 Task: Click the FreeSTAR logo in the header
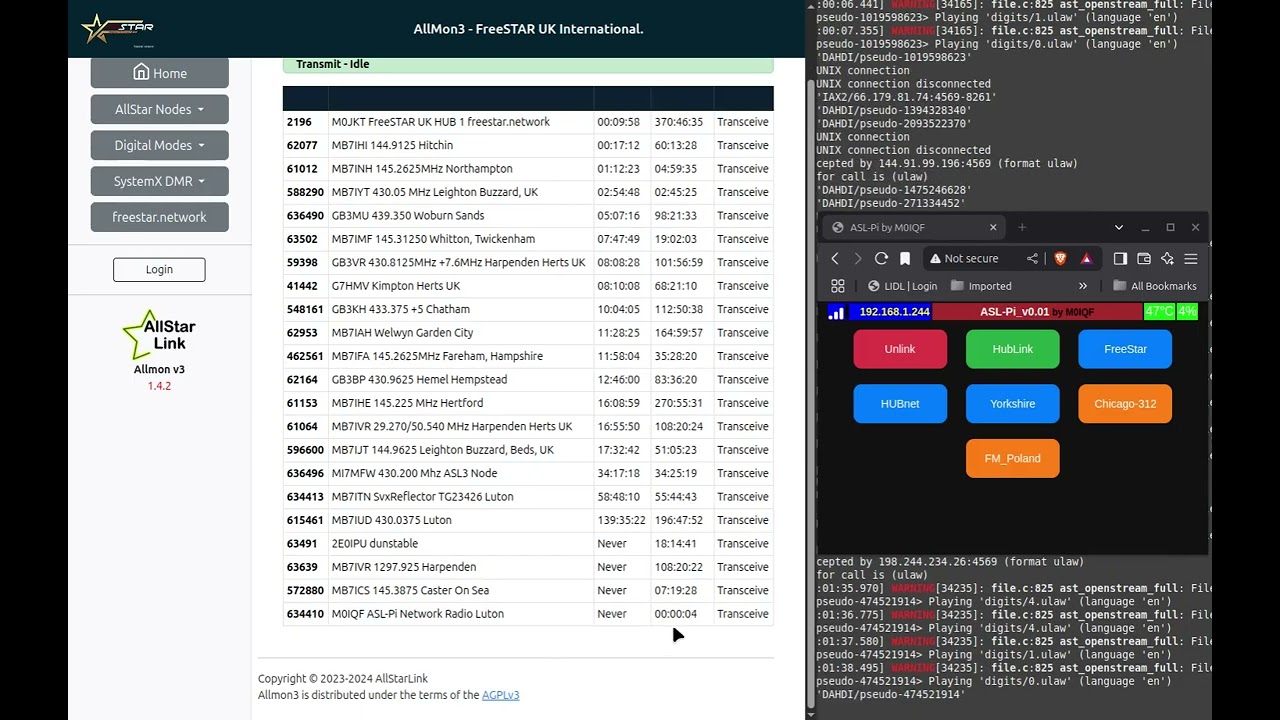coord(117,29)
